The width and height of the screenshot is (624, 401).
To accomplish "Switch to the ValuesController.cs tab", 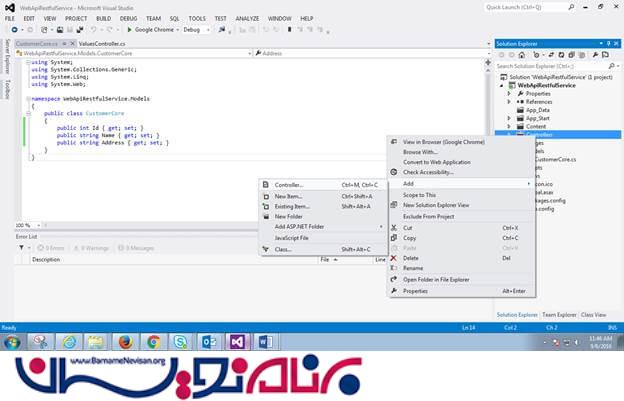I will [103, 42].
